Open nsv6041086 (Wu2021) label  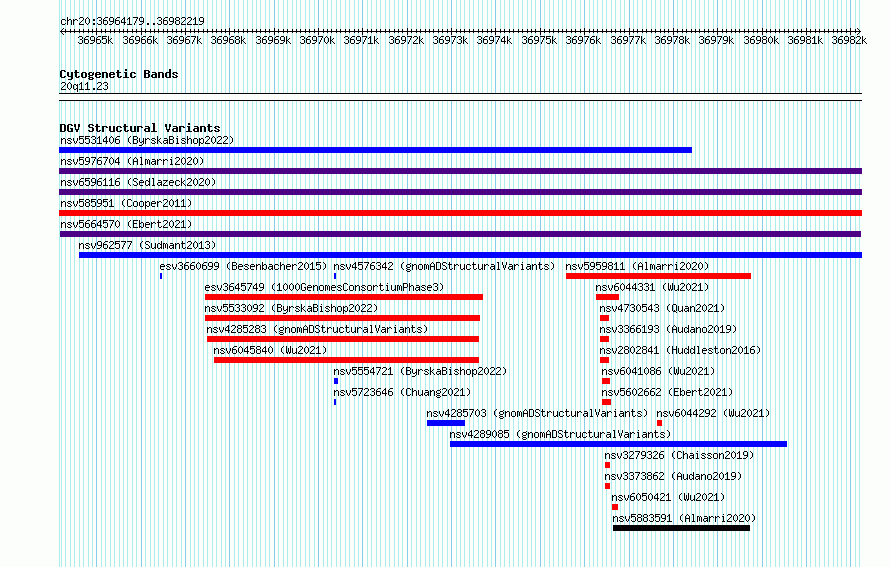pyautogui.click(x=658, y=371)
